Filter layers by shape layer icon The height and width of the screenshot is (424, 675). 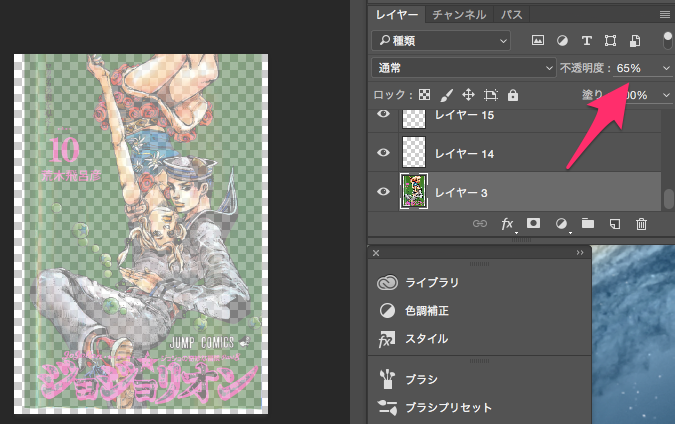click(610, 40)
